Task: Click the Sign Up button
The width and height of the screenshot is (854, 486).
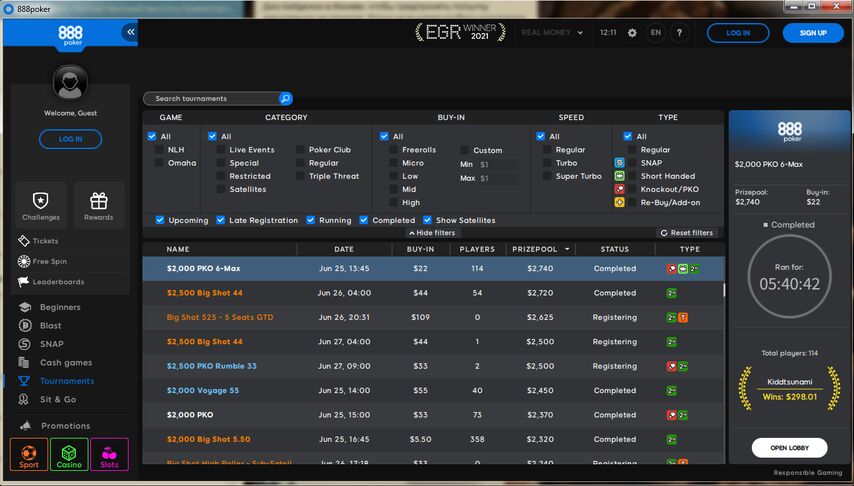Action: tap(813, 33)
